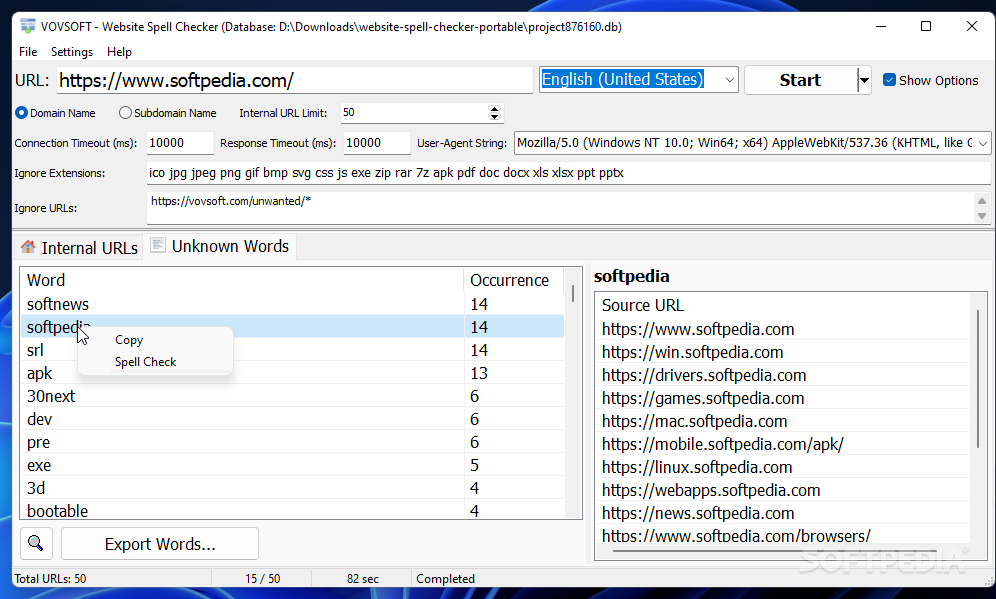Click the Occurrence column header

click(x=514, y=280)
